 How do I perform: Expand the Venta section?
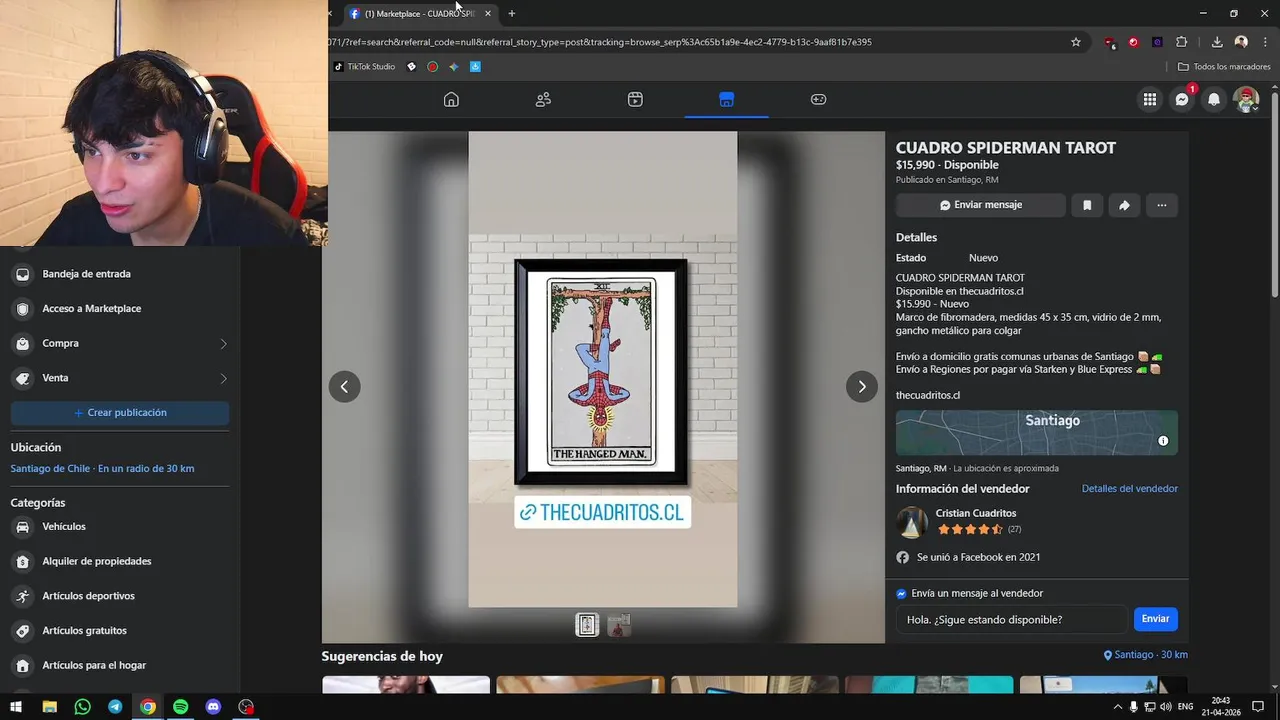point(120,378)
